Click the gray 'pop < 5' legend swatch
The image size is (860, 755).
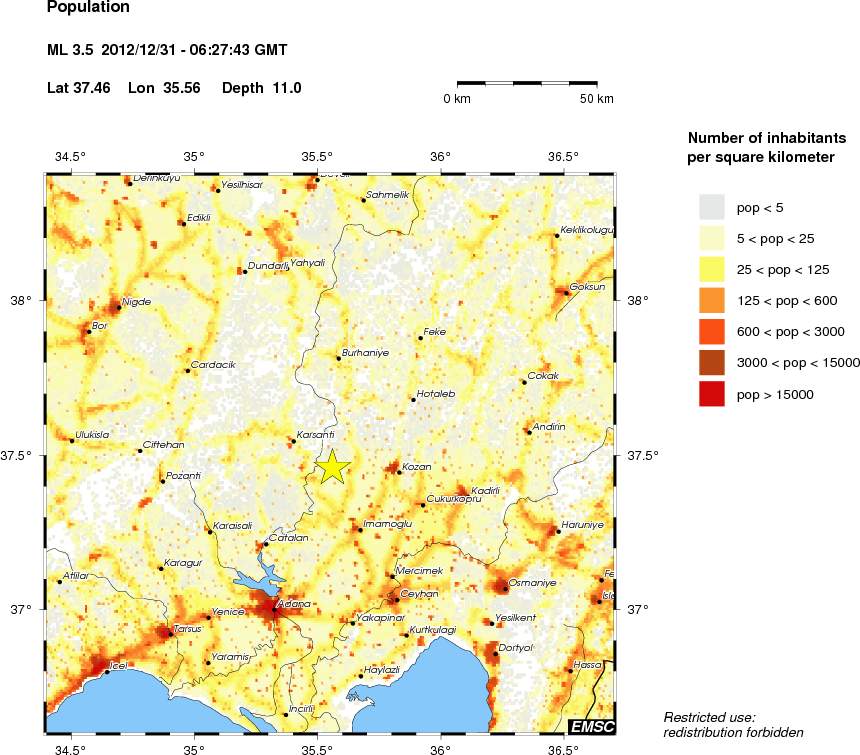(711, 207)
